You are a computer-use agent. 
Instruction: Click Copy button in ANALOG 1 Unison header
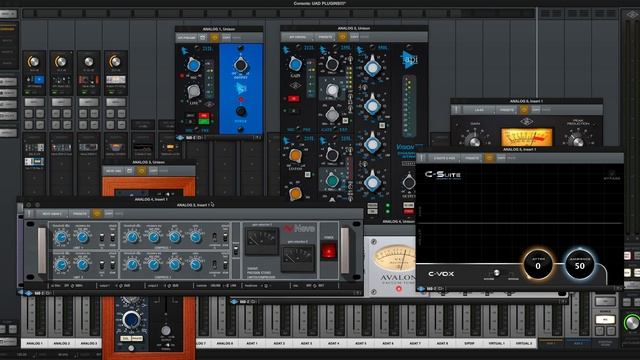(226, 38)
